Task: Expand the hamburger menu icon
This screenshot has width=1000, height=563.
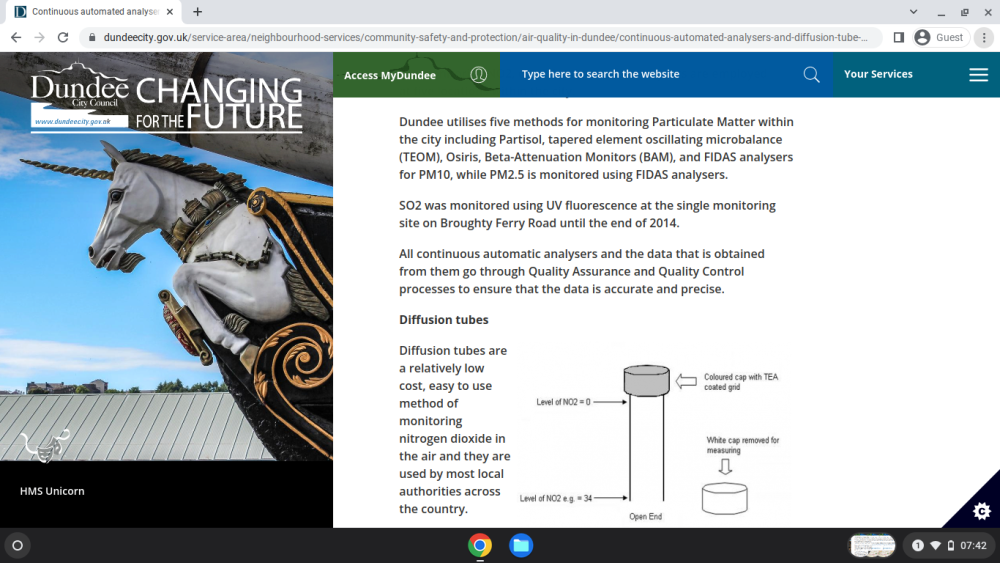Action: 978,75
